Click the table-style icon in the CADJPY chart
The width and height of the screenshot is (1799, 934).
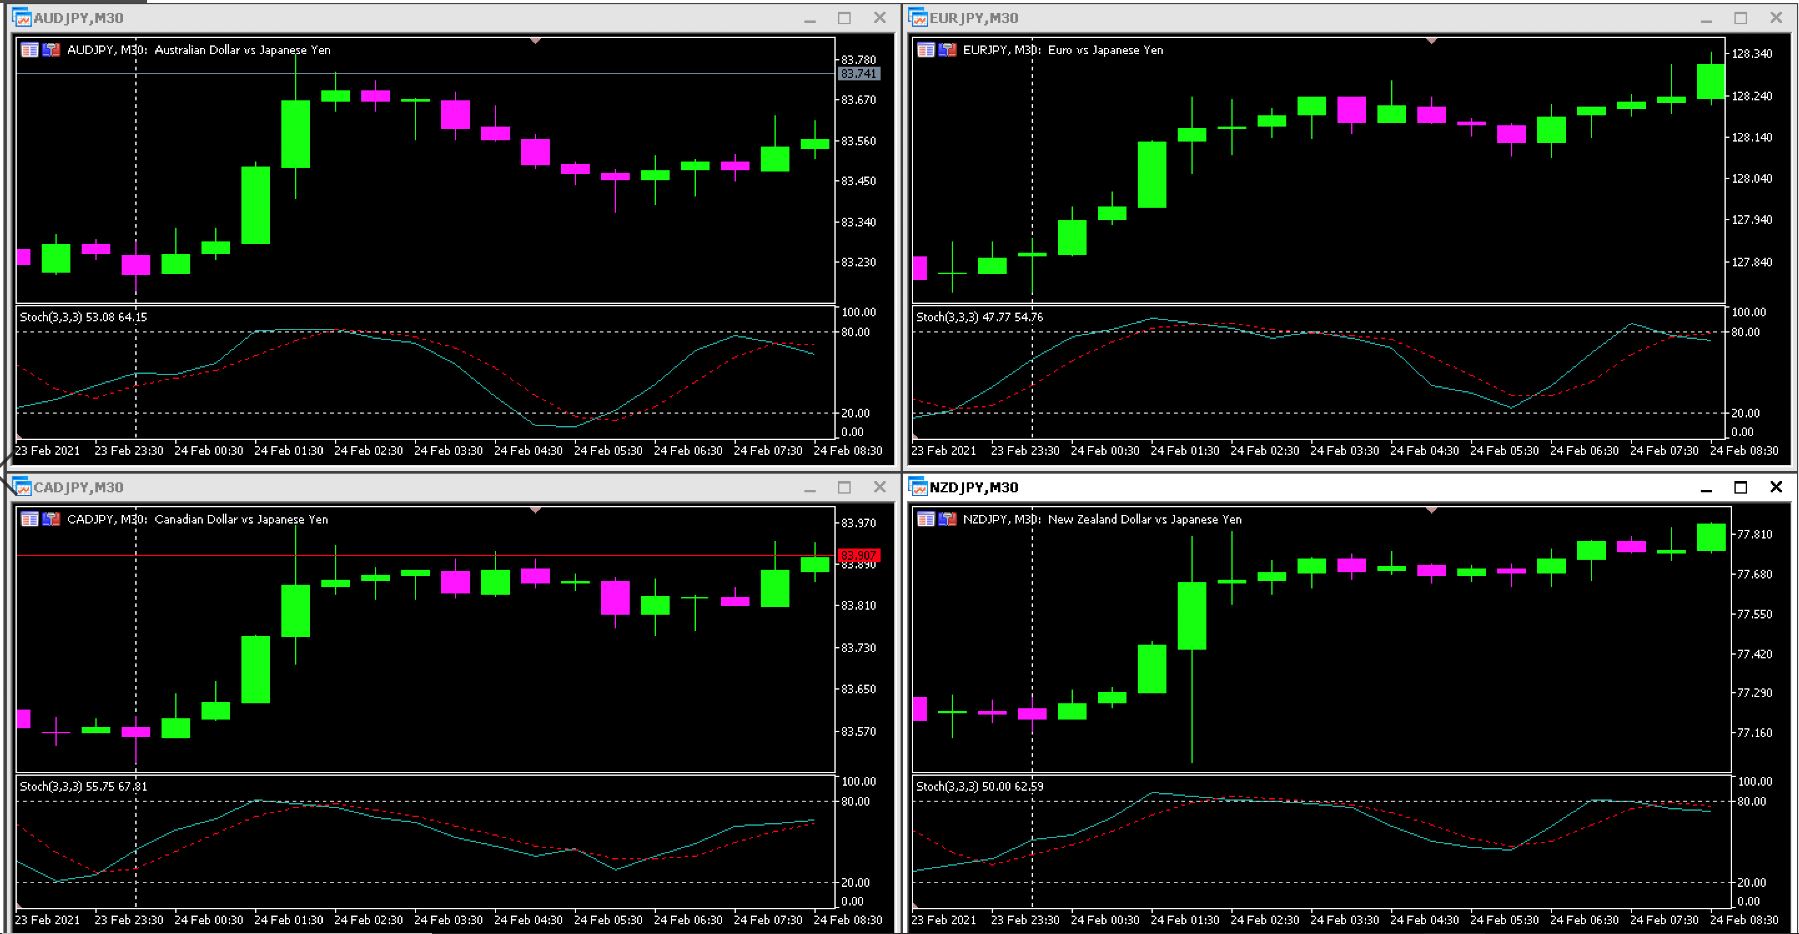point(30,519)
